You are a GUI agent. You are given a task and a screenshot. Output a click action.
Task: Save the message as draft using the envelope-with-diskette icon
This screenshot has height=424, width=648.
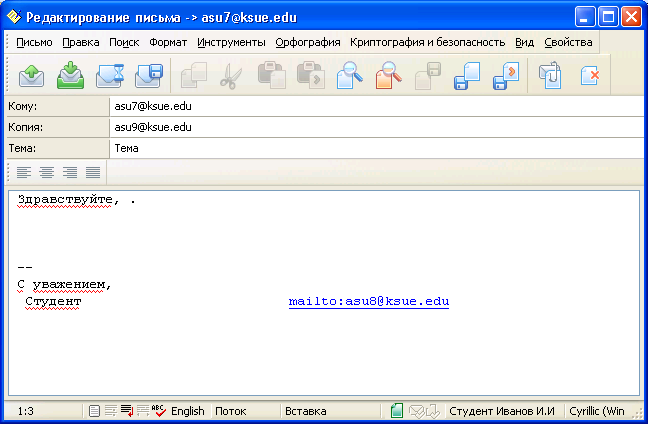149,76
